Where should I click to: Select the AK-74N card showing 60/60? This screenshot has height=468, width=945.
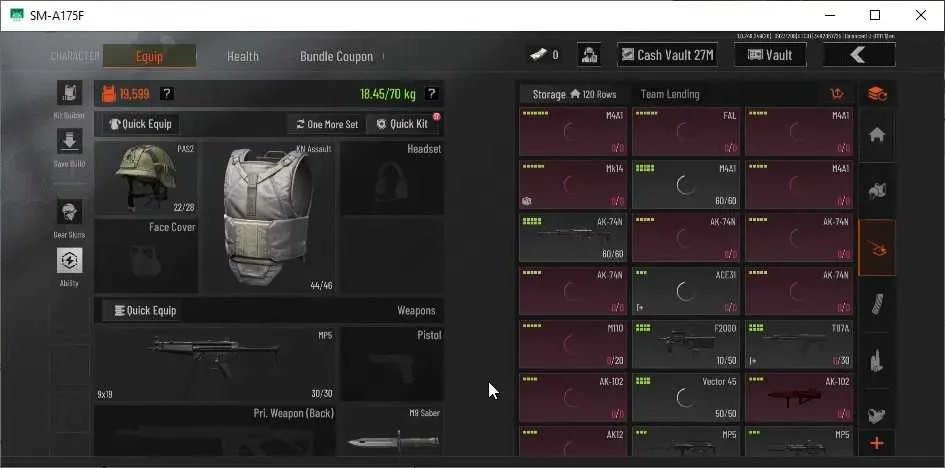(x=573, y=237)
